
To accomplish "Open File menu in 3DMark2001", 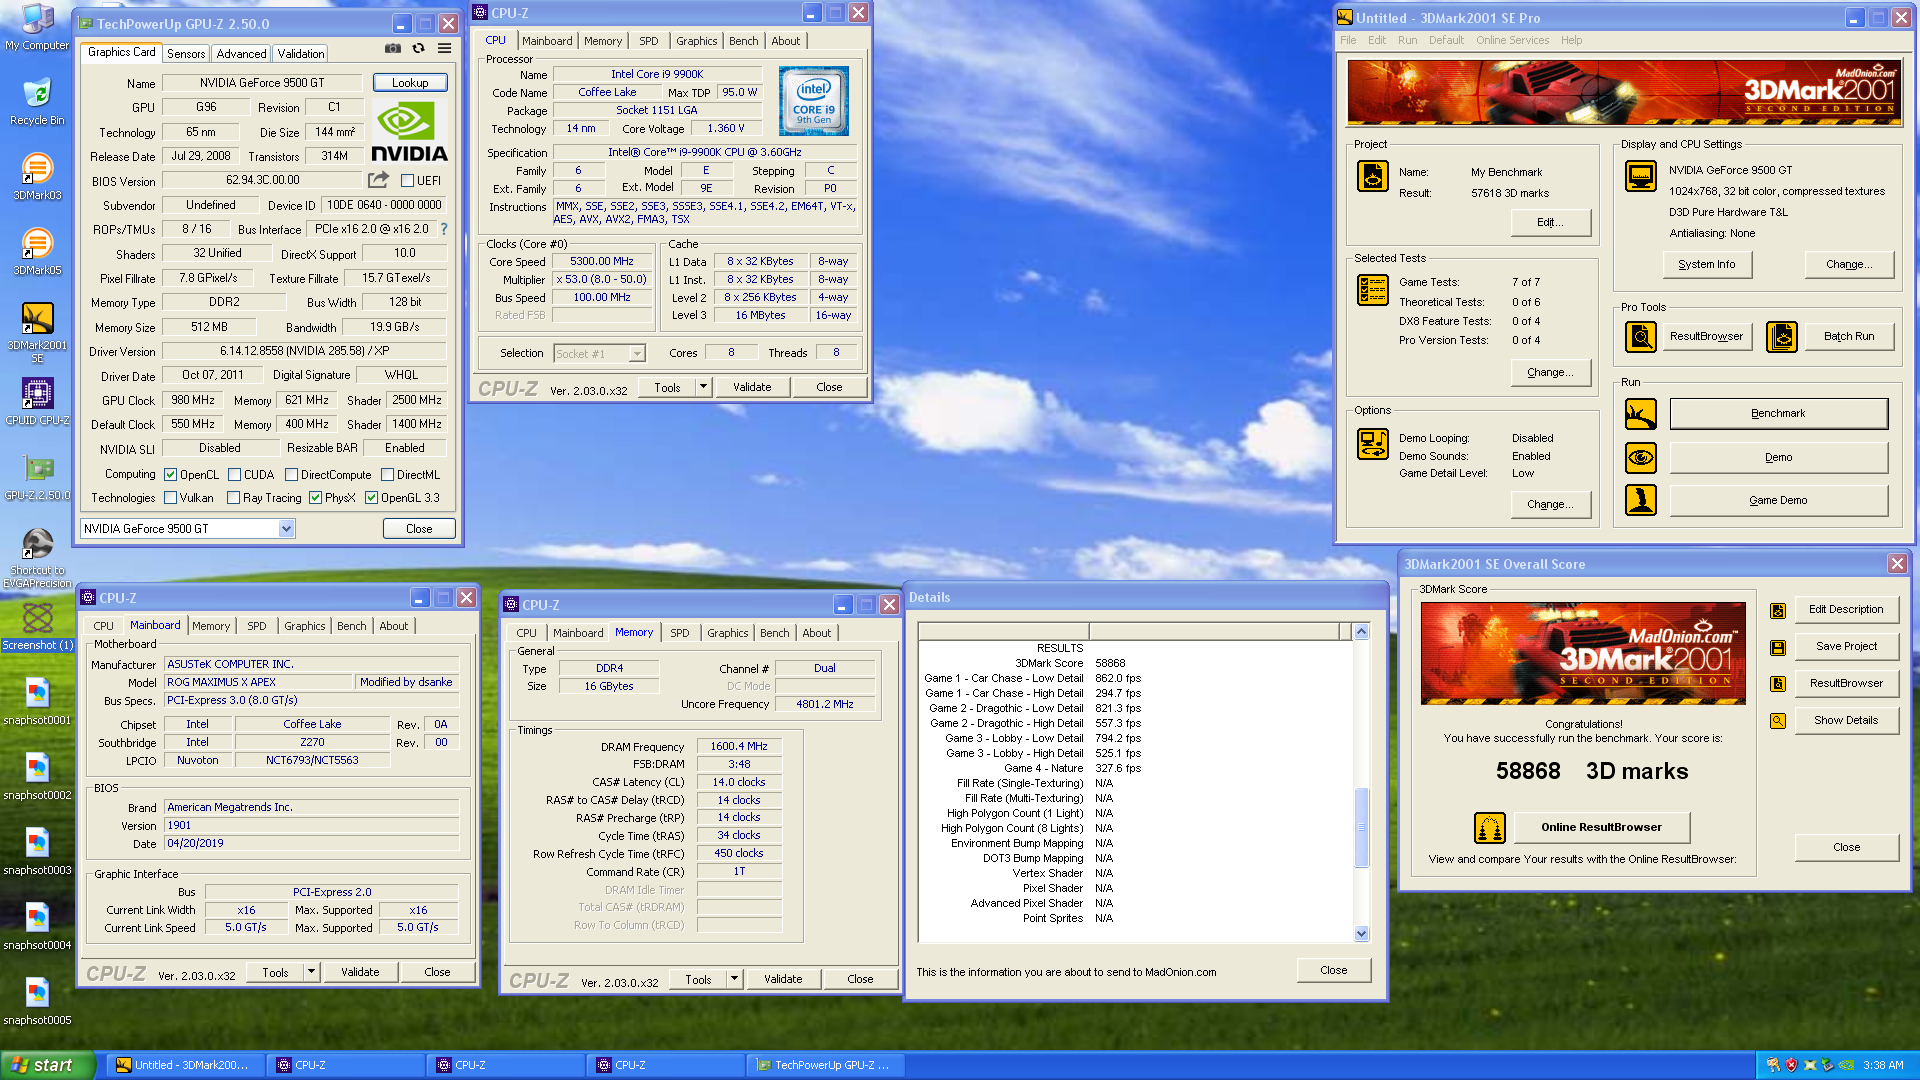I will point(1348,40).
